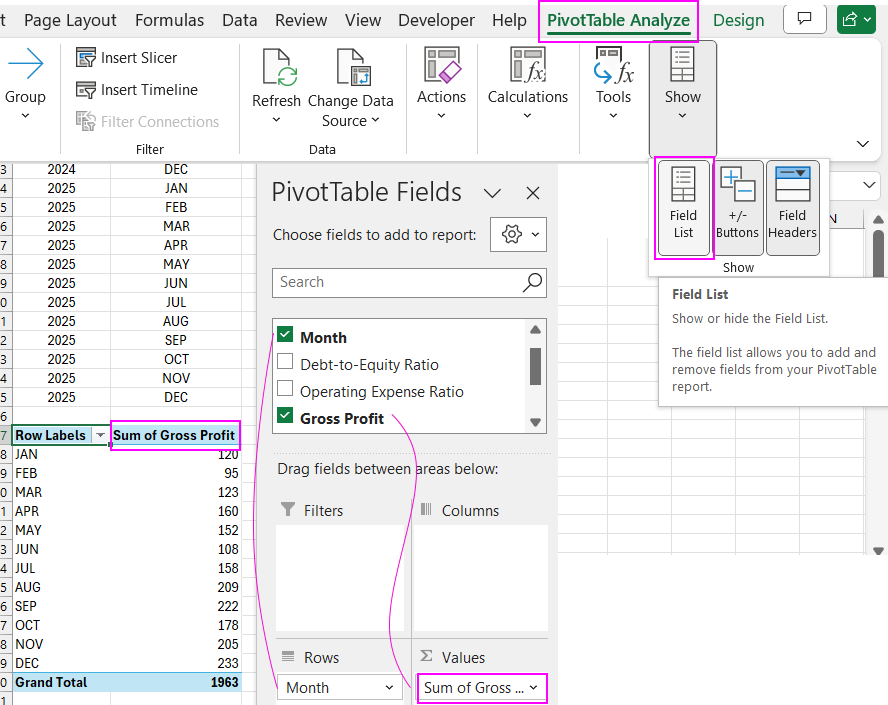Expand the Sum of Gross Values dropdown
The height and width of the screenshot is (705, 888).
coord(533,688)
